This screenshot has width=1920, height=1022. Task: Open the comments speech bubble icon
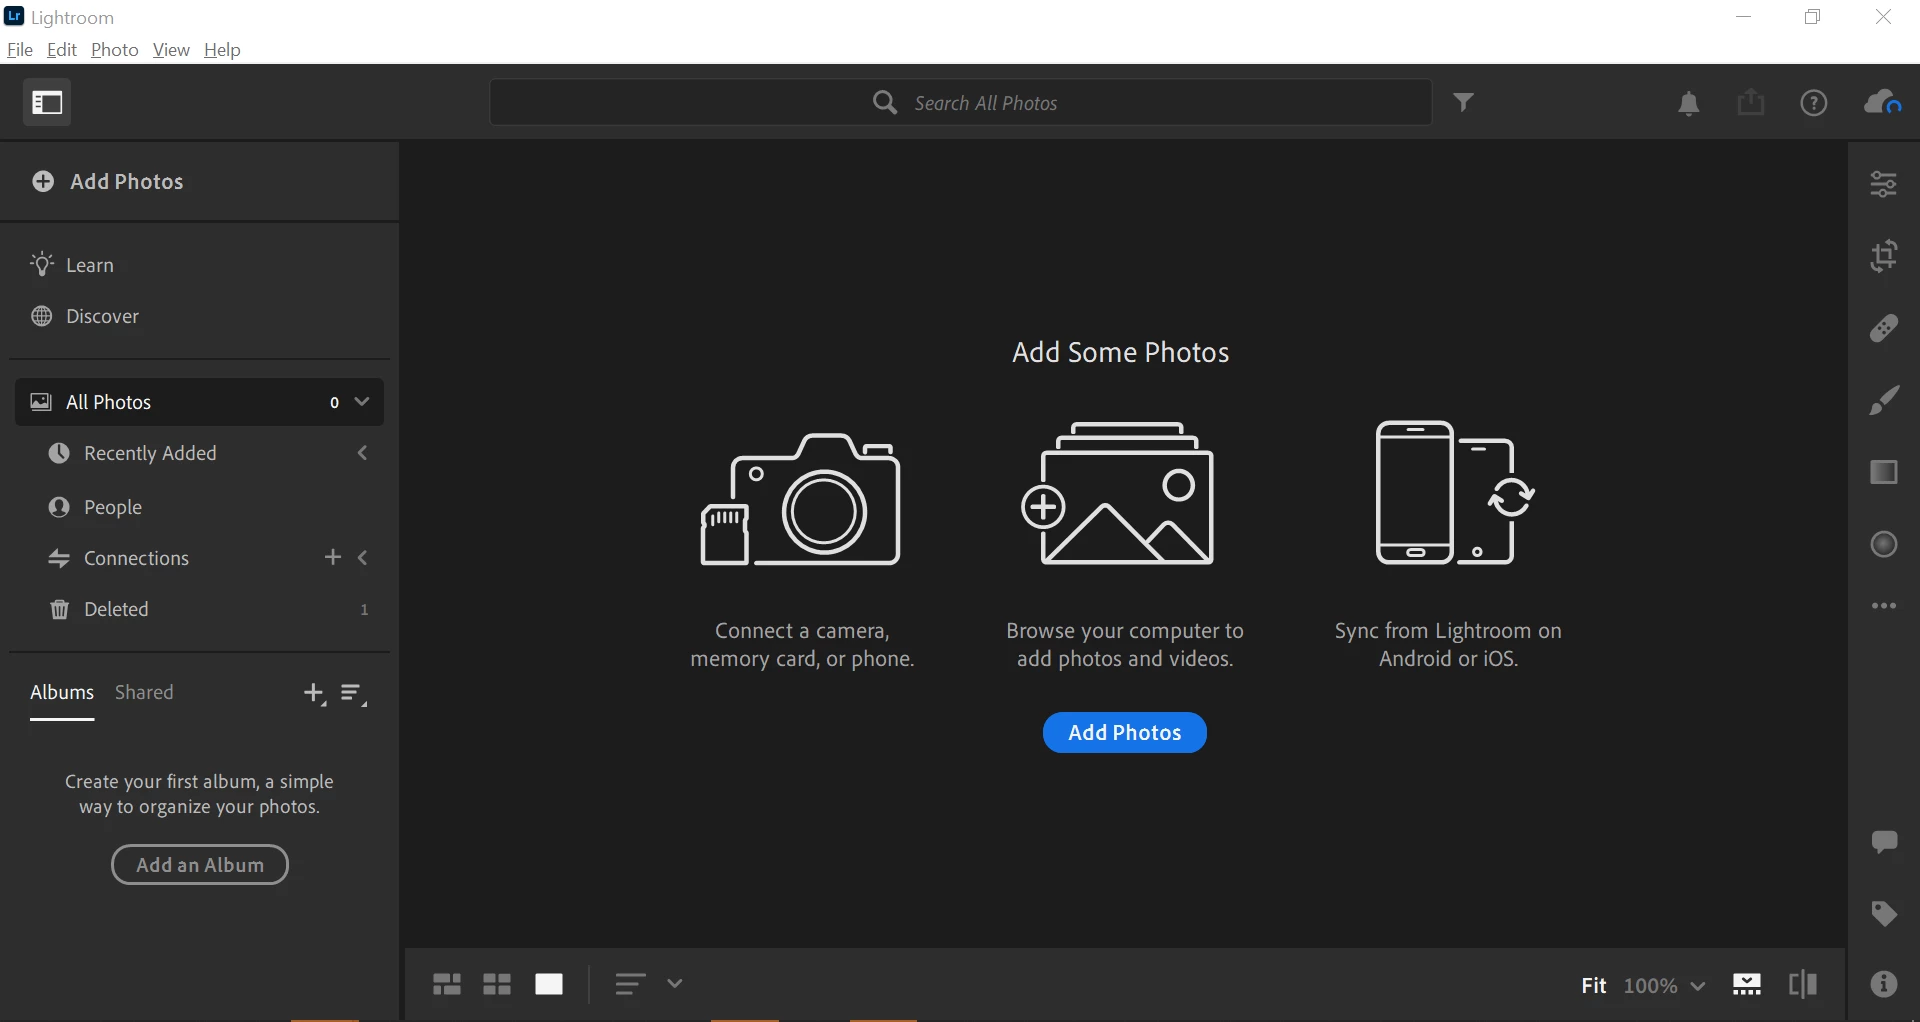tap(1884, 842)
